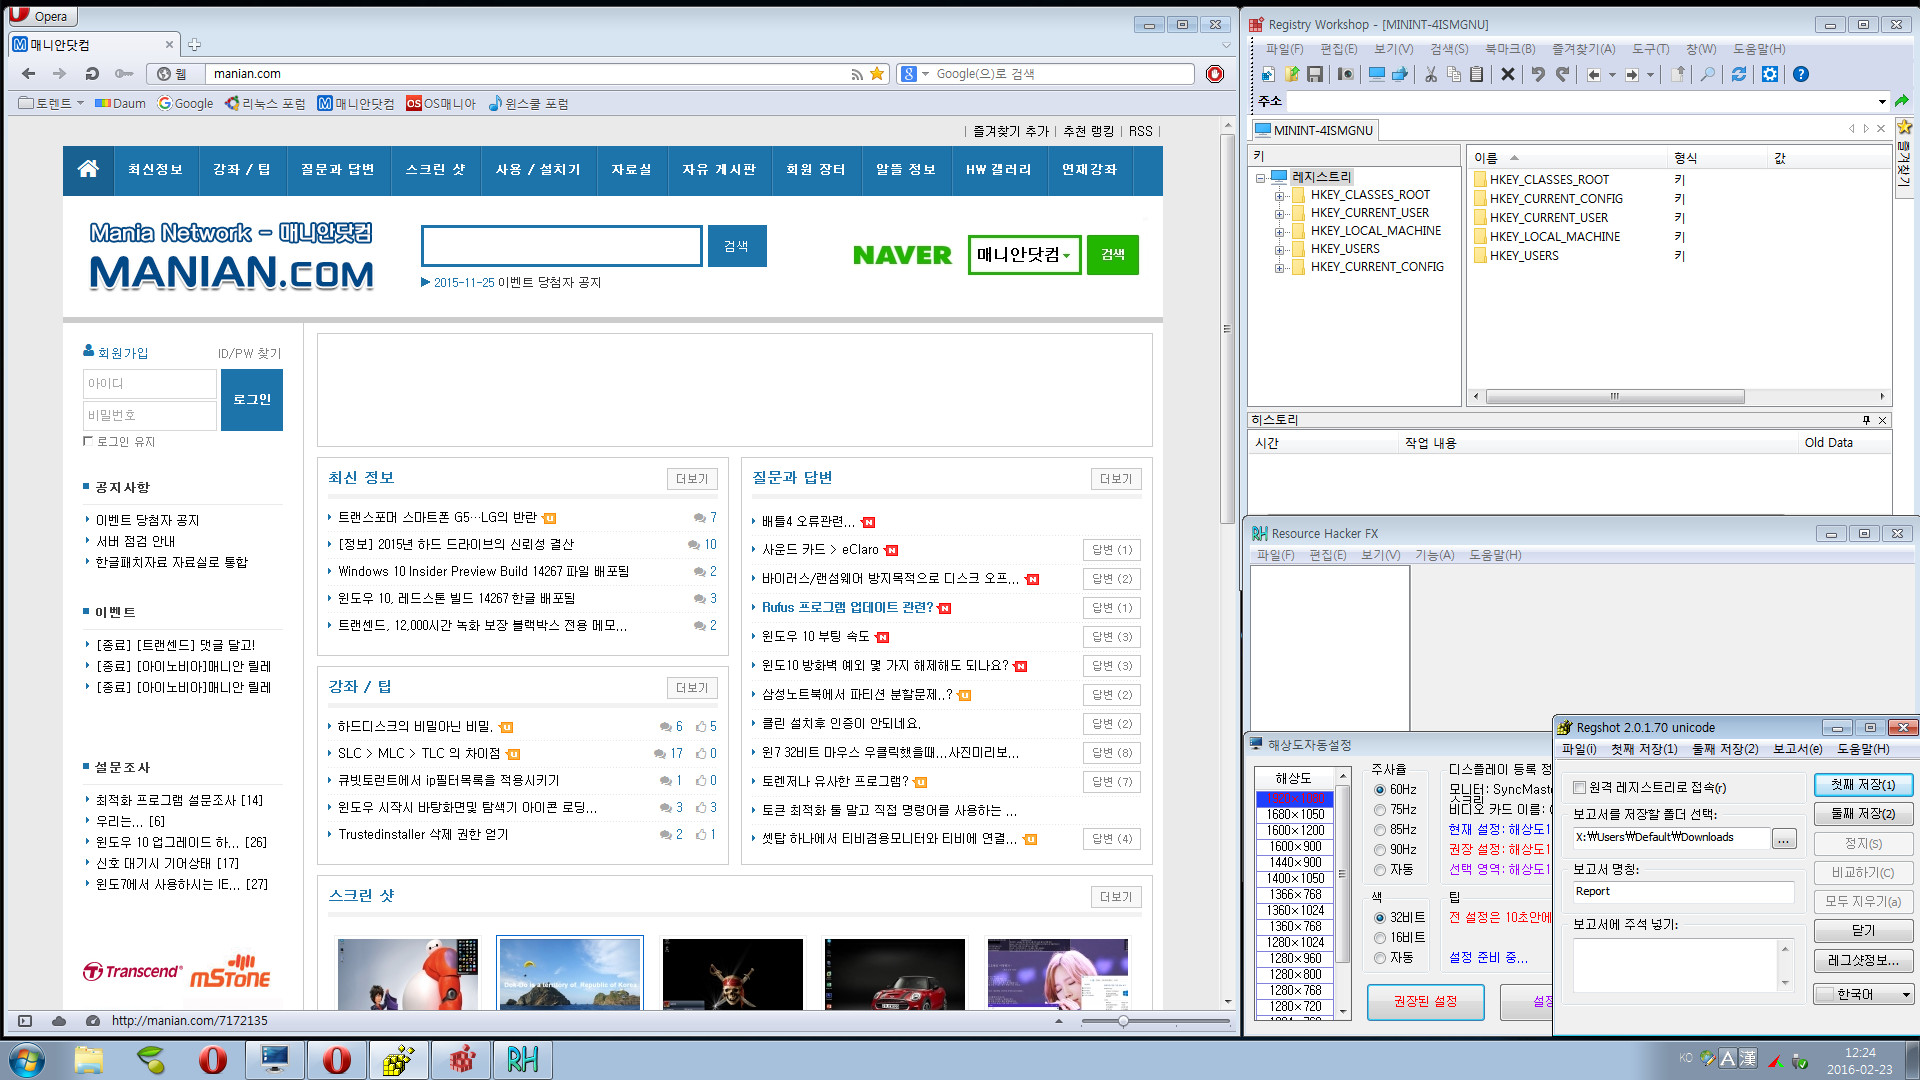Click the redo arrow icon in Registry Workshop
Viewport: 1920px width, 1080px height.
click(x=1562, y=74)
